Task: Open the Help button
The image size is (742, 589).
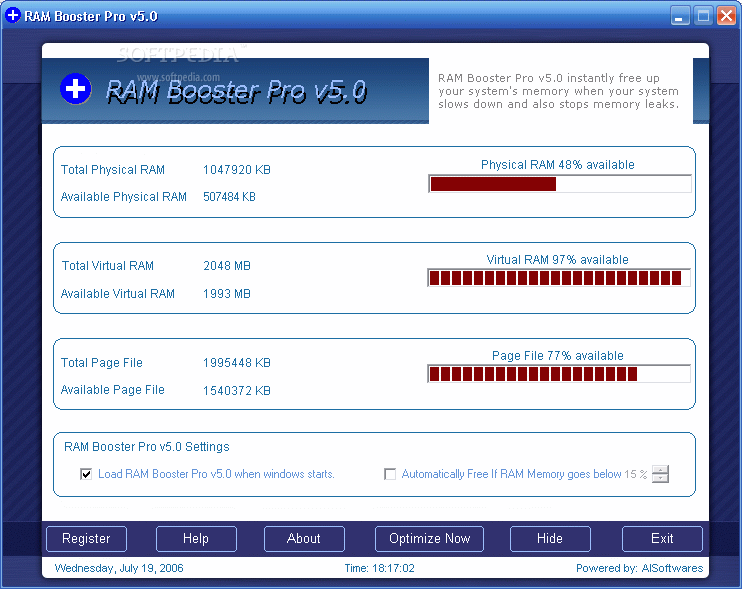Action: pos(196,539)
